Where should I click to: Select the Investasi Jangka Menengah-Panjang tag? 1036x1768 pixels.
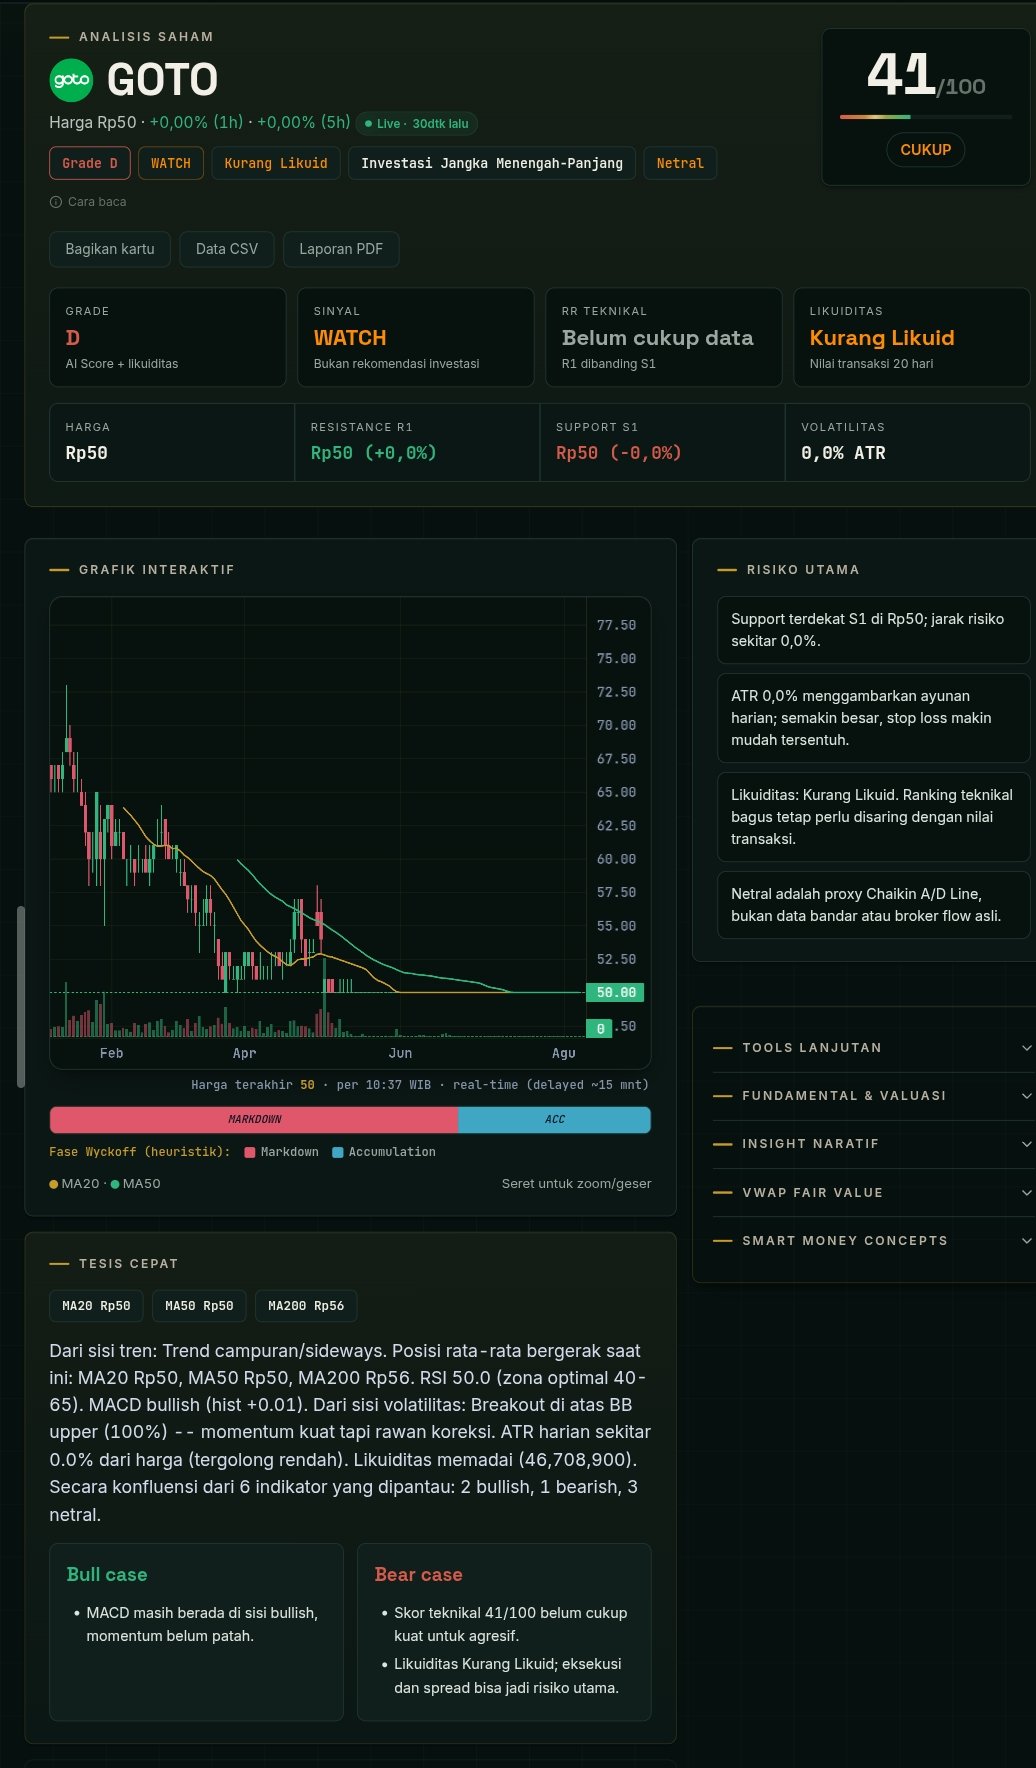tap(492, 163)
